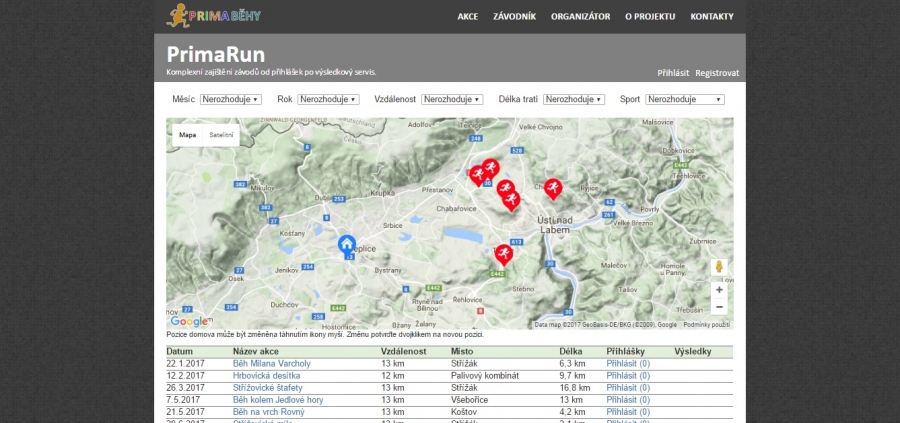The height and width of the screenshot is (423, 900).
Task: Select the blue home marker at Teplice
Action: (347, 245)
